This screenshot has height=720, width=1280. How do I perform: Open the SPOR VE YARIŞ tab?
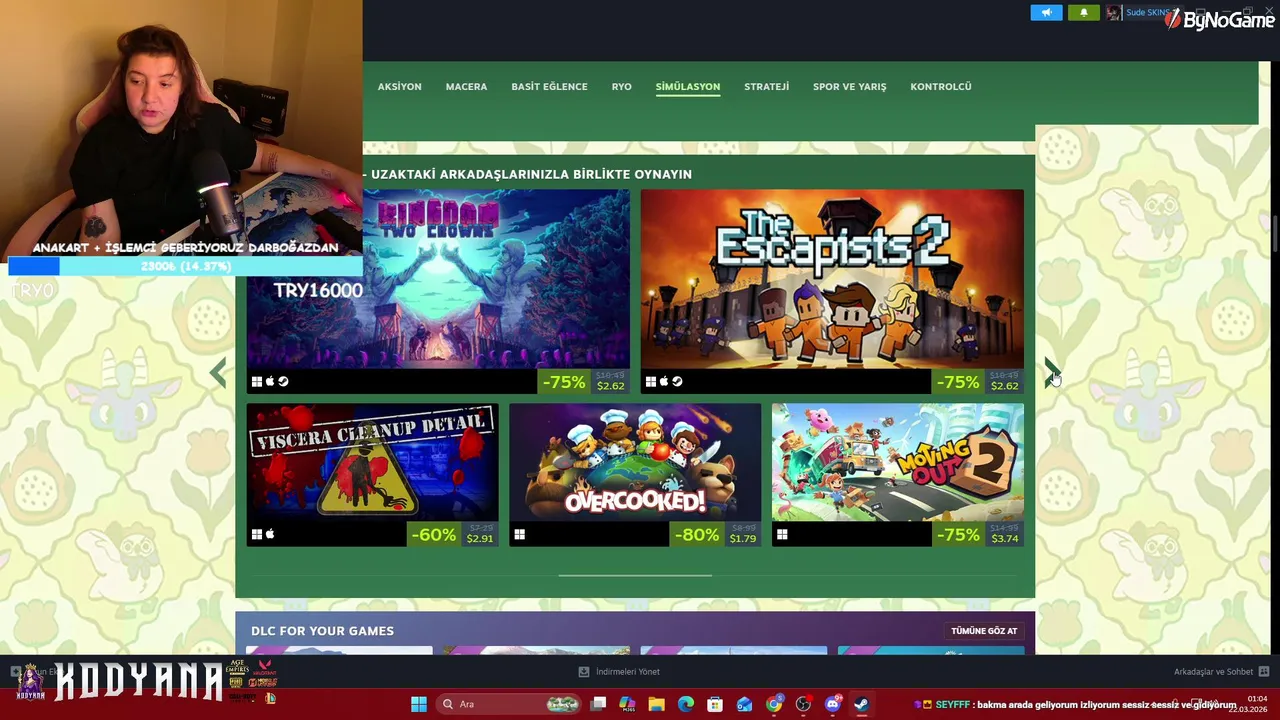849,87
